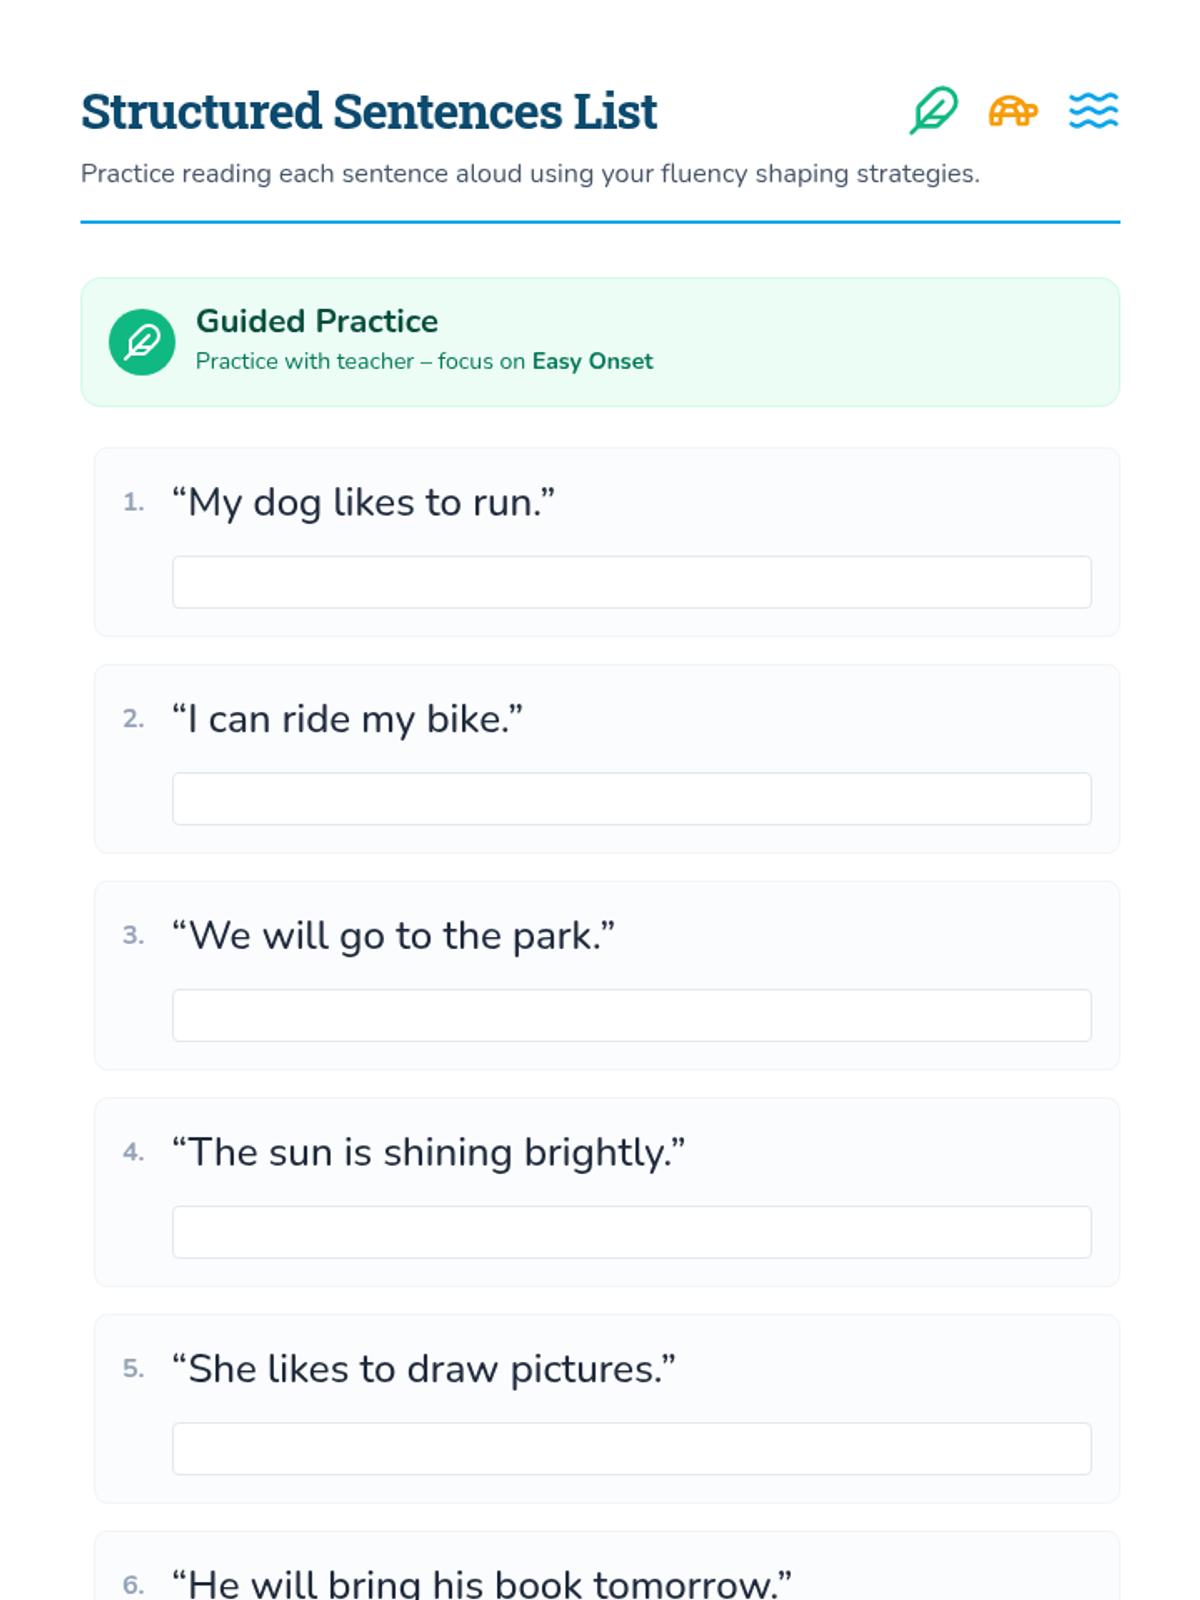Viewport: 1200px width, 1600px height.
Task: Select the sentence "I can ride my bike."
Action: pos(347,719)
